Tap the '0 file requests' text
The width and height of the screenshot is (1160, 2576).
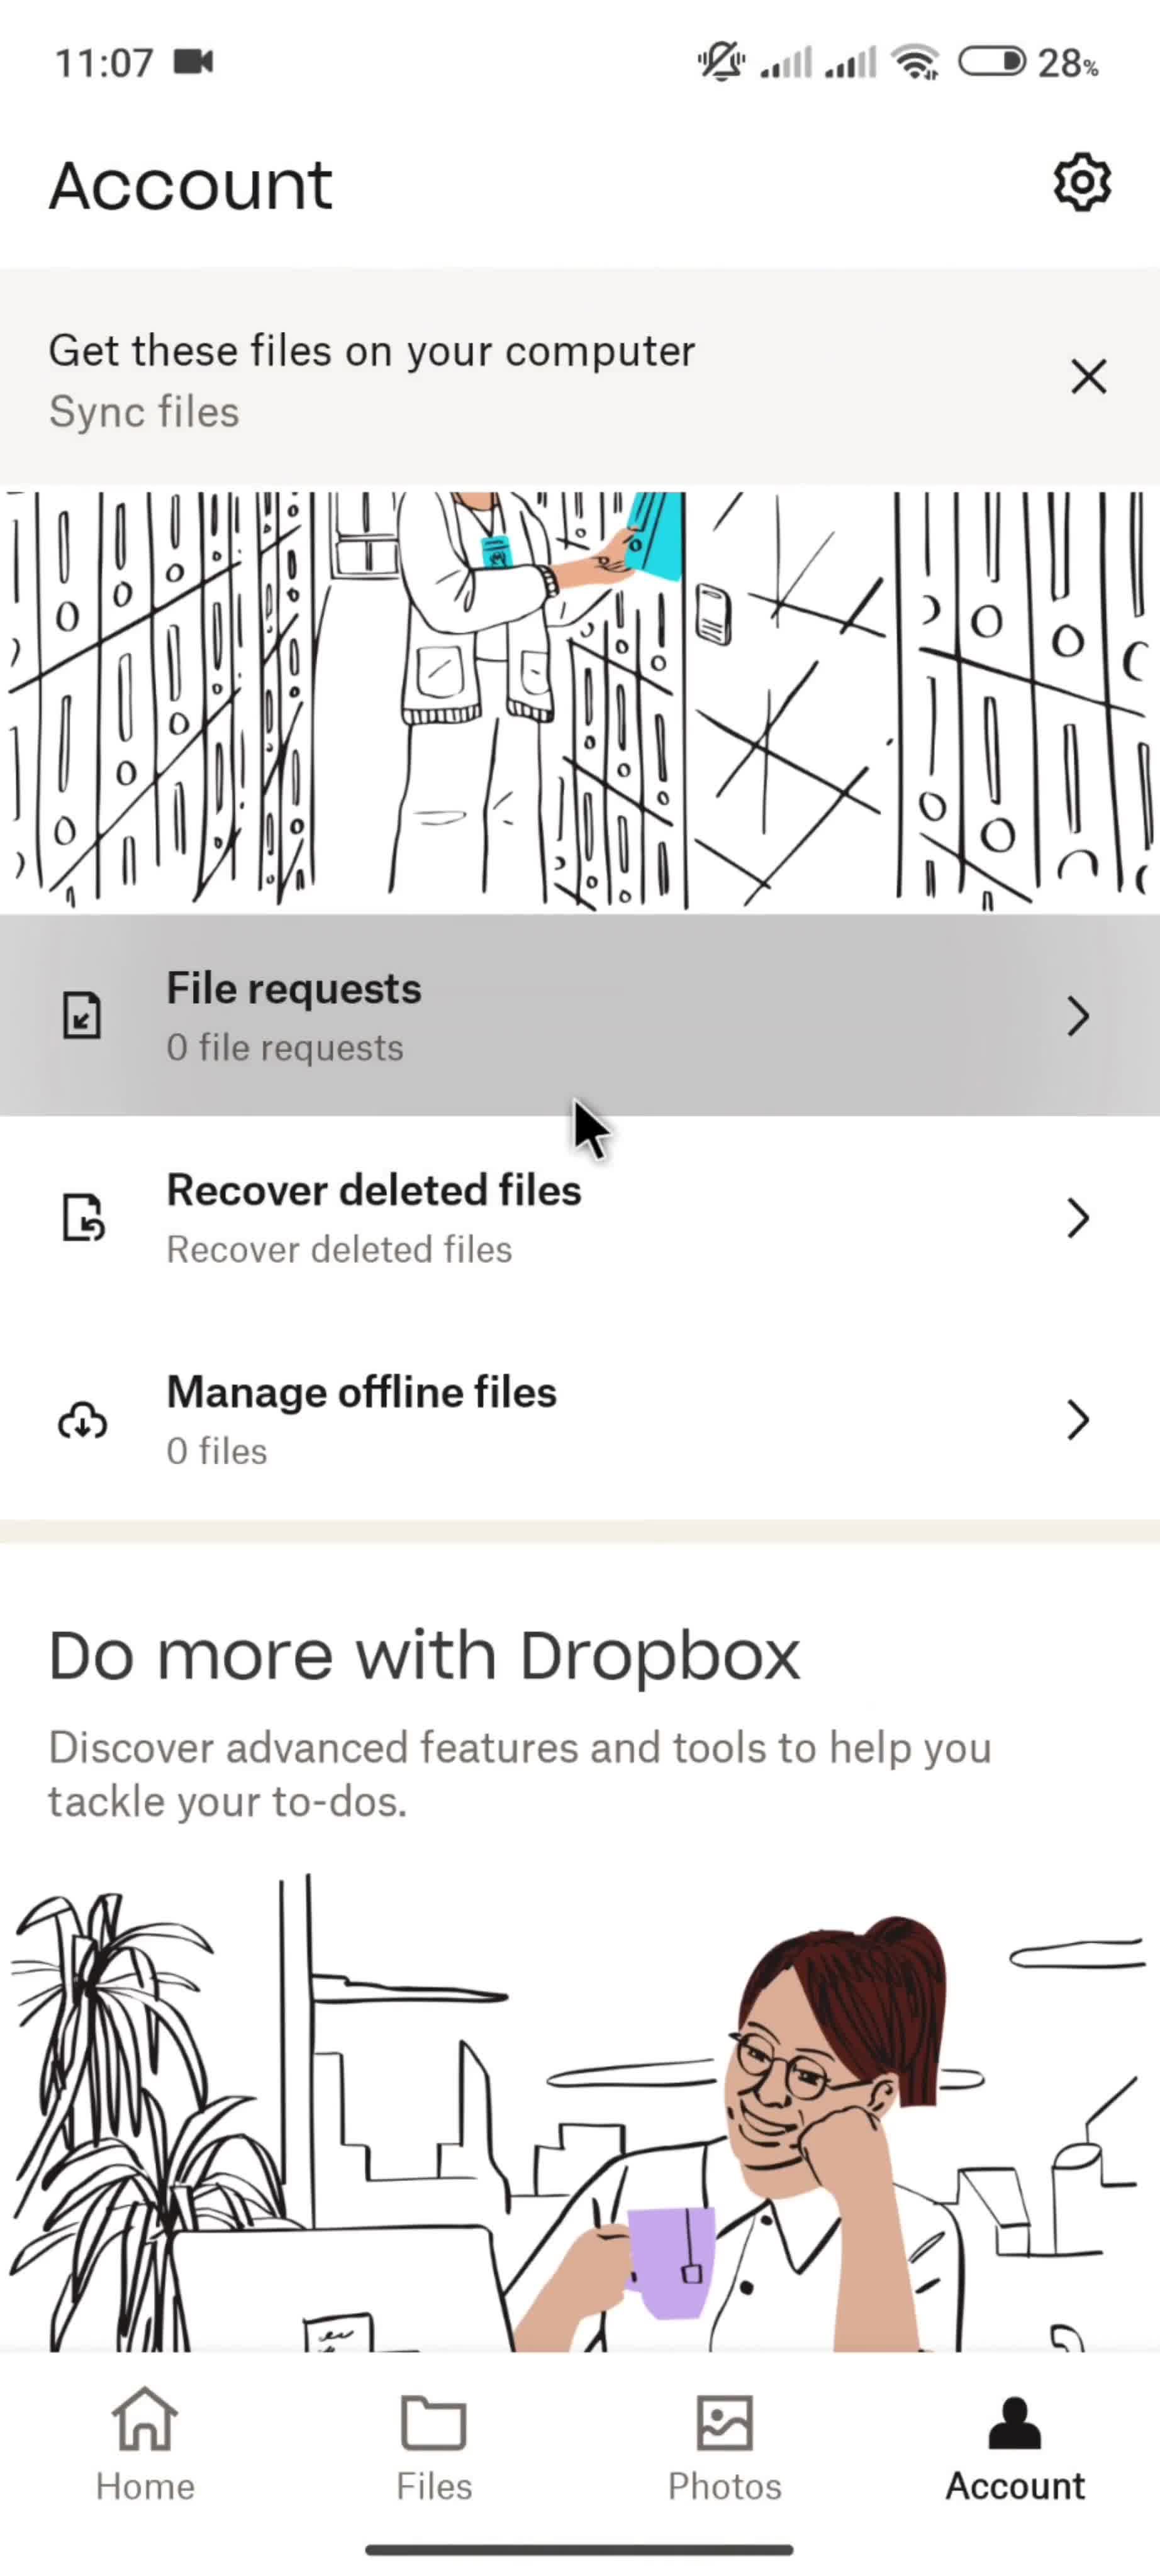(x=285, y=1048)
